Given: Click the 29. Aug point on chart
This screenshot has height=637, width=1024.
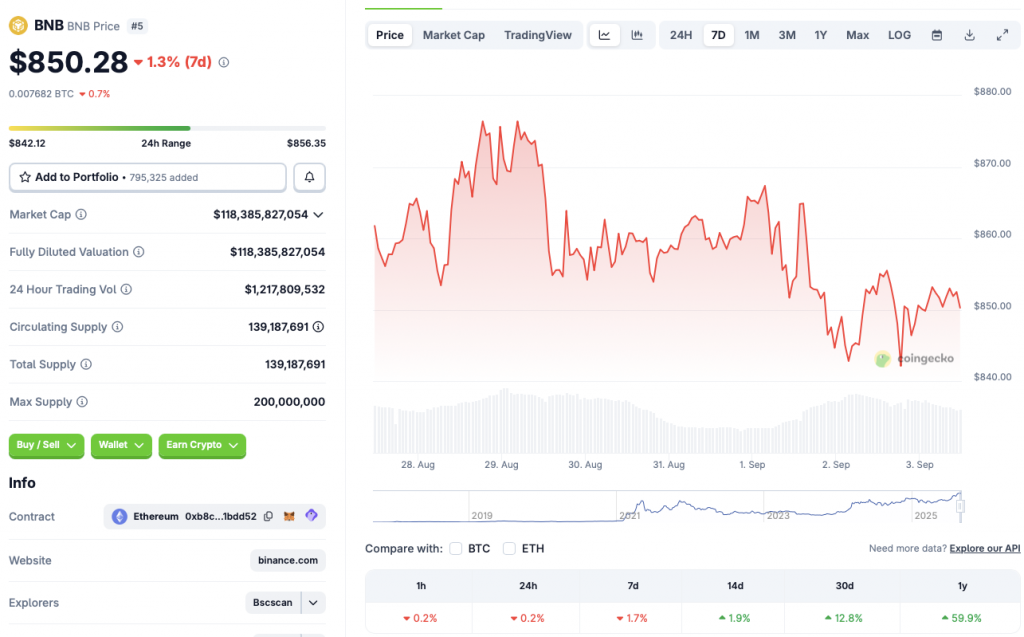Looking at the screenshot, I should pos(501,465).
